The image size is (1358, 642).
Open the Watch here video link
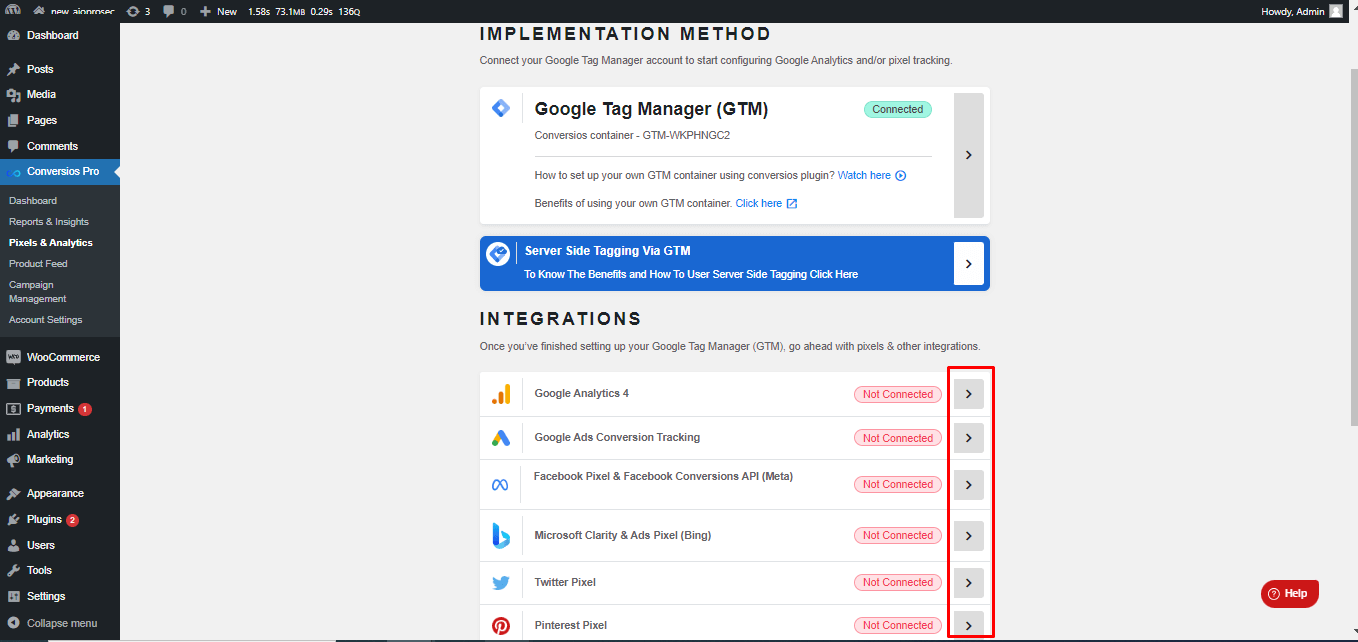coord(872,175)
